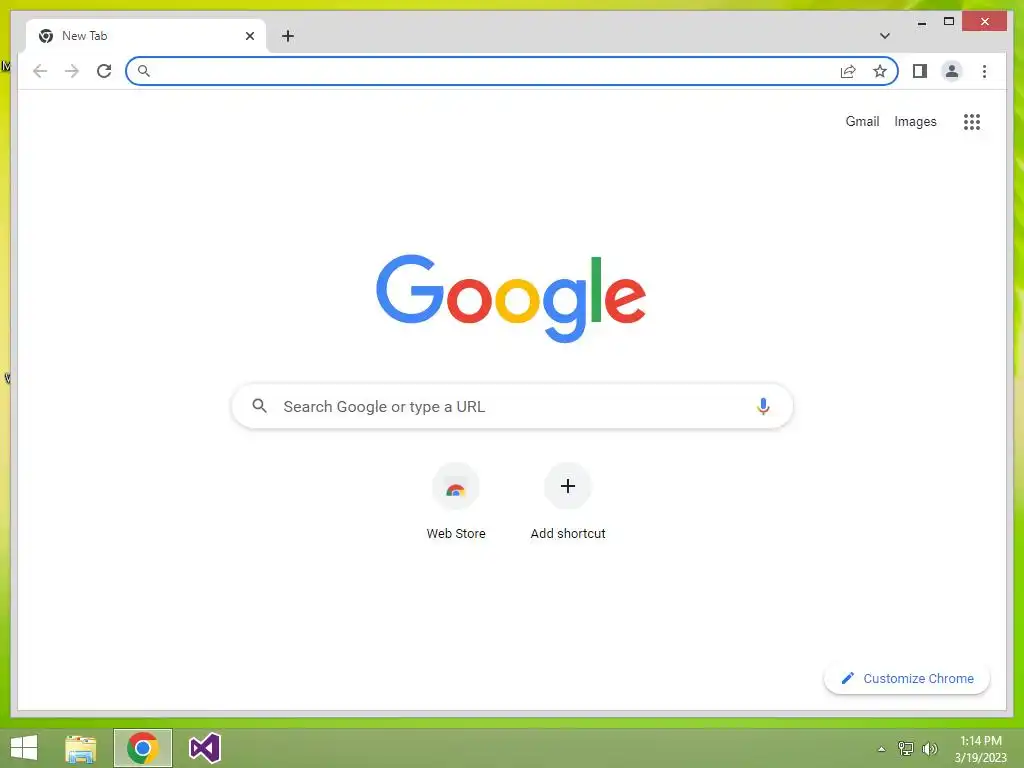Share this page via the share icon
Image resolution: width=1024 pixels, height=768 pixels.
tap(848, 71)
